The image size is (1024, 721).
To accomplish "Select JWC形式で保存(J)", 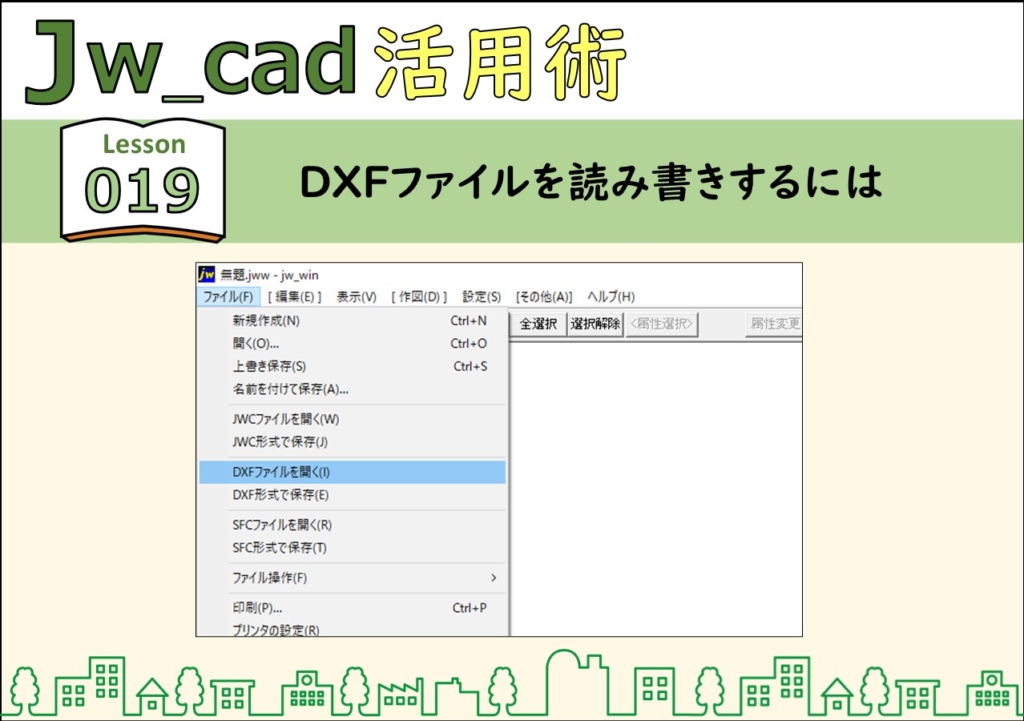I will point(353,442).
